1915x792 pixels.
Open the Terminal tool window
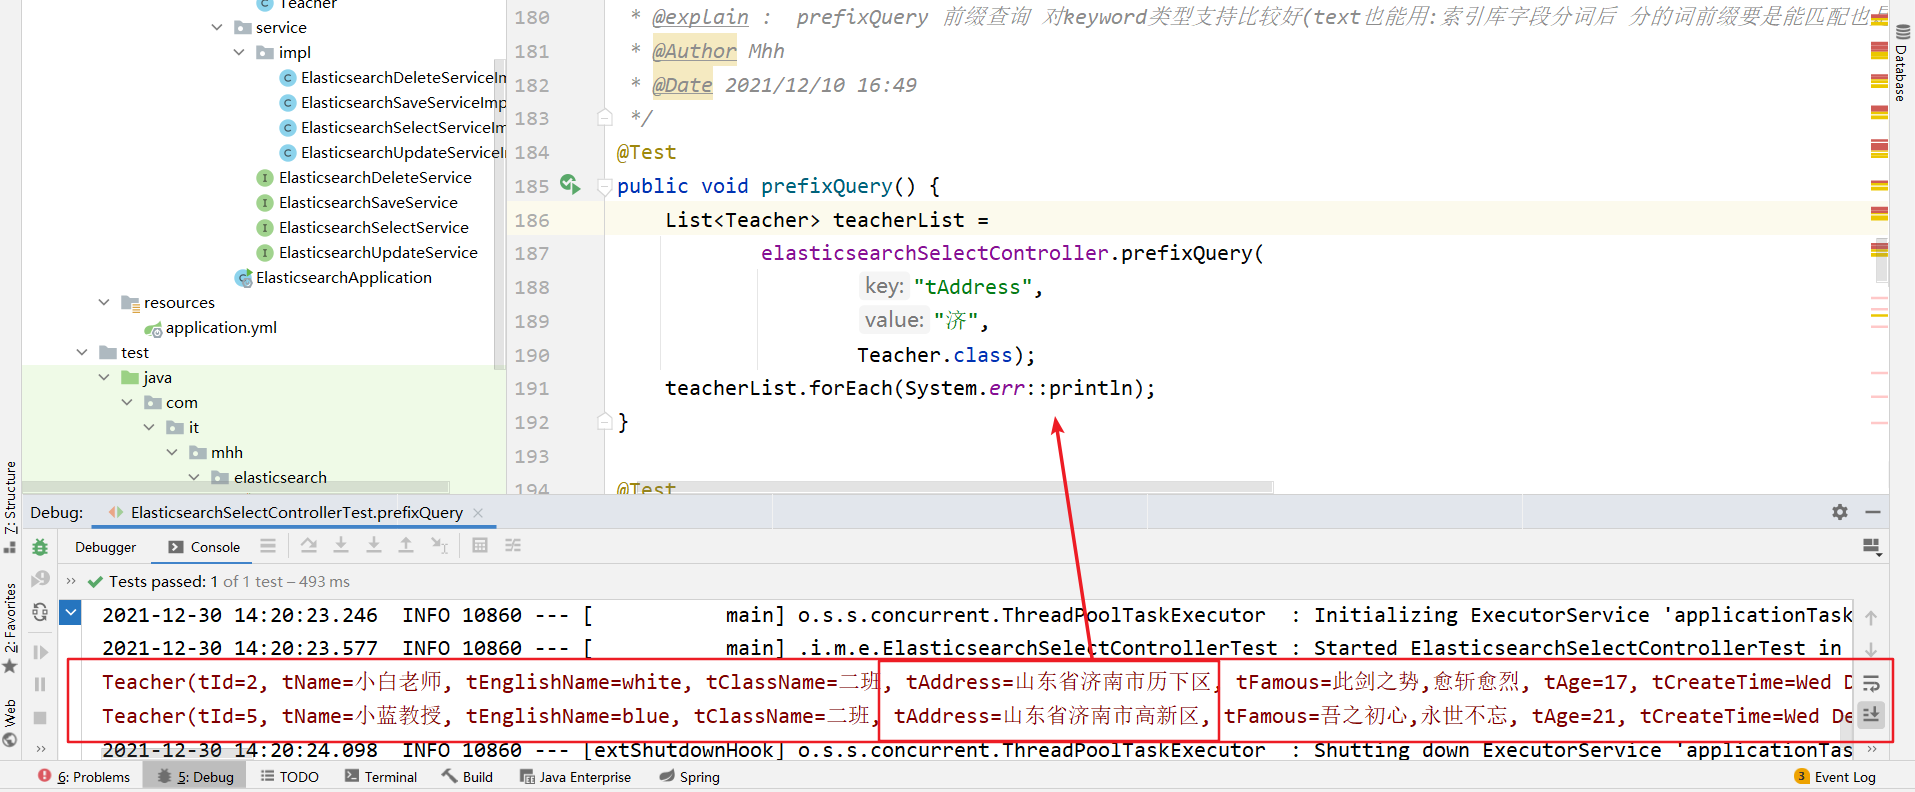tap(380, 777)
